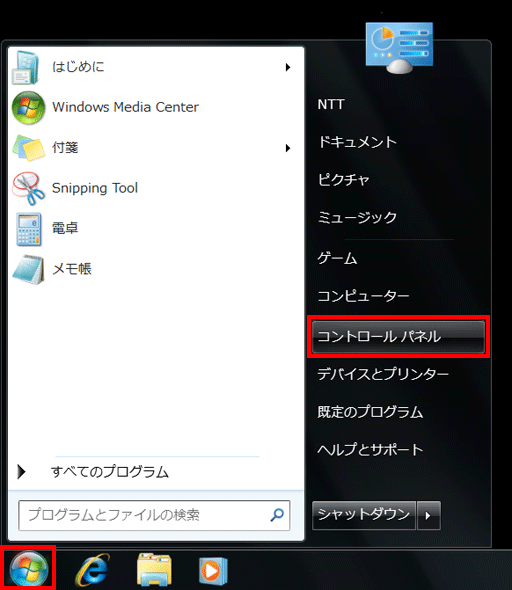Click the magnifier search icon in search box
512x590 pixels.
277,515
